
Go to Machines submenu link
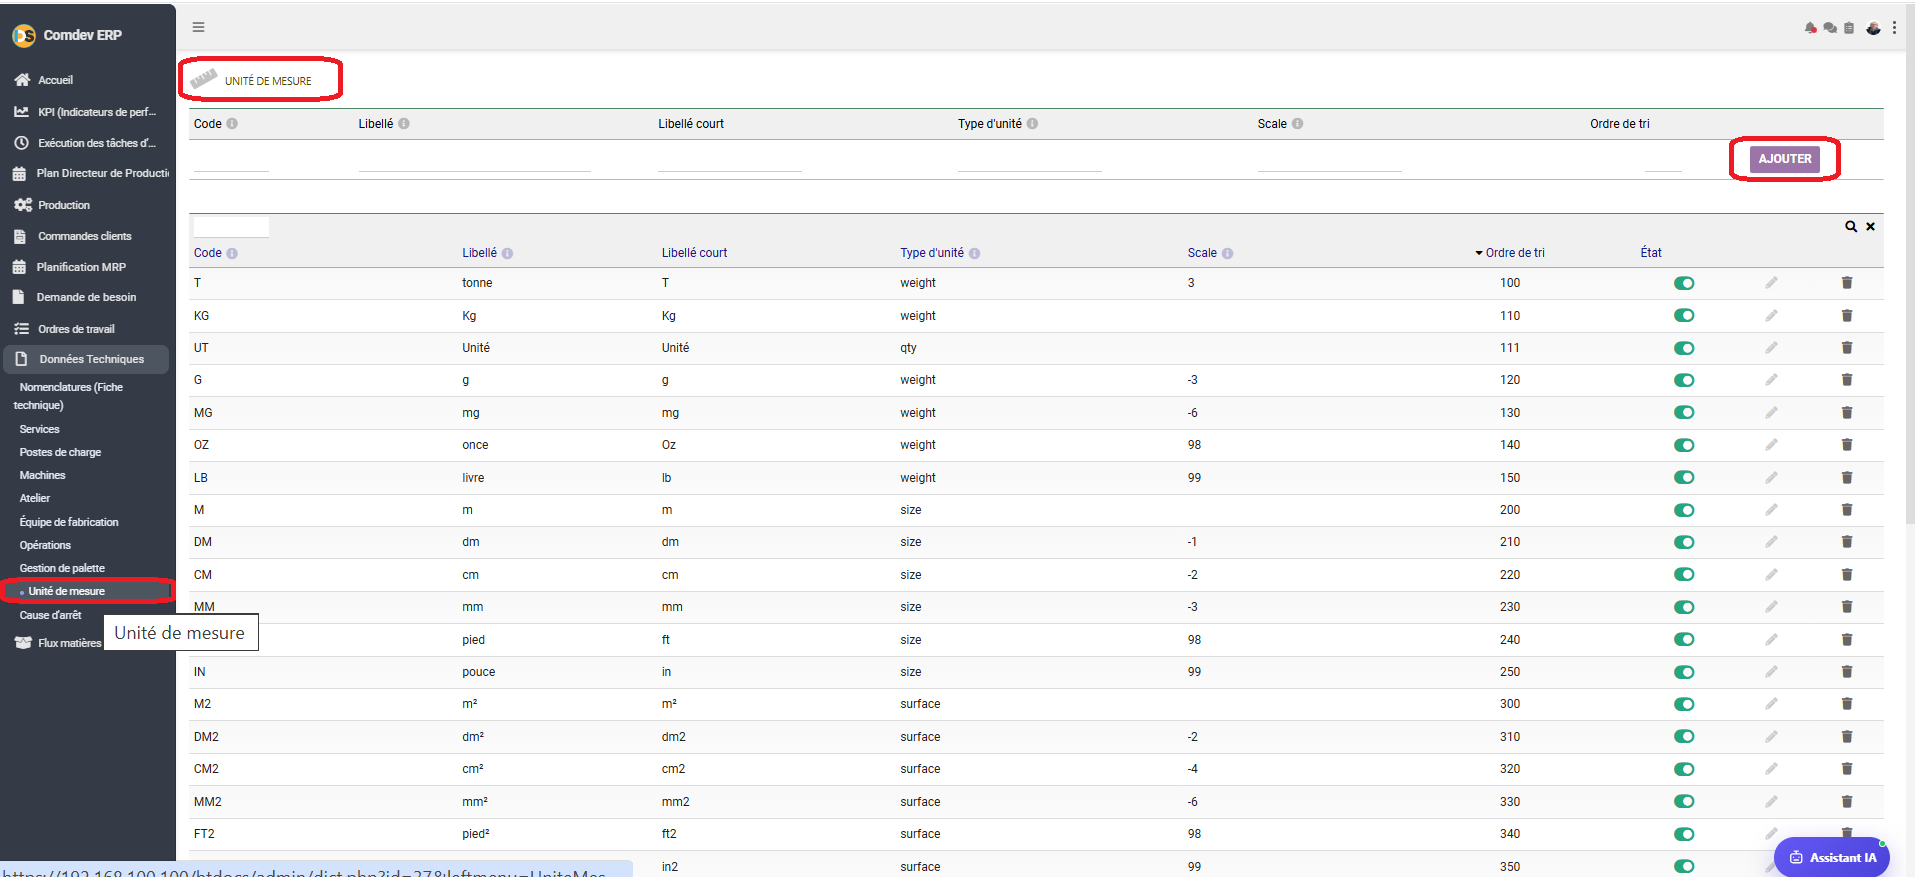pyautogui.click(x=42, y=475)
